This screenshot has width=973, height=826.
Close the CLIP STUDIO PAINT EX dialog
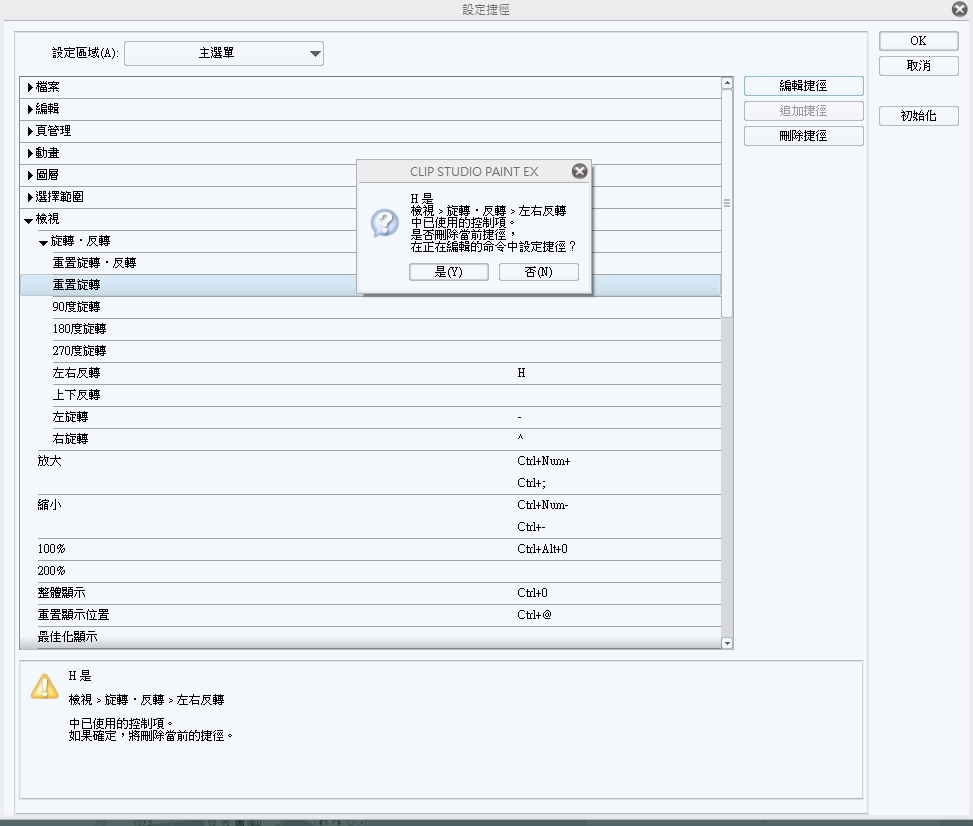(580, 171)
